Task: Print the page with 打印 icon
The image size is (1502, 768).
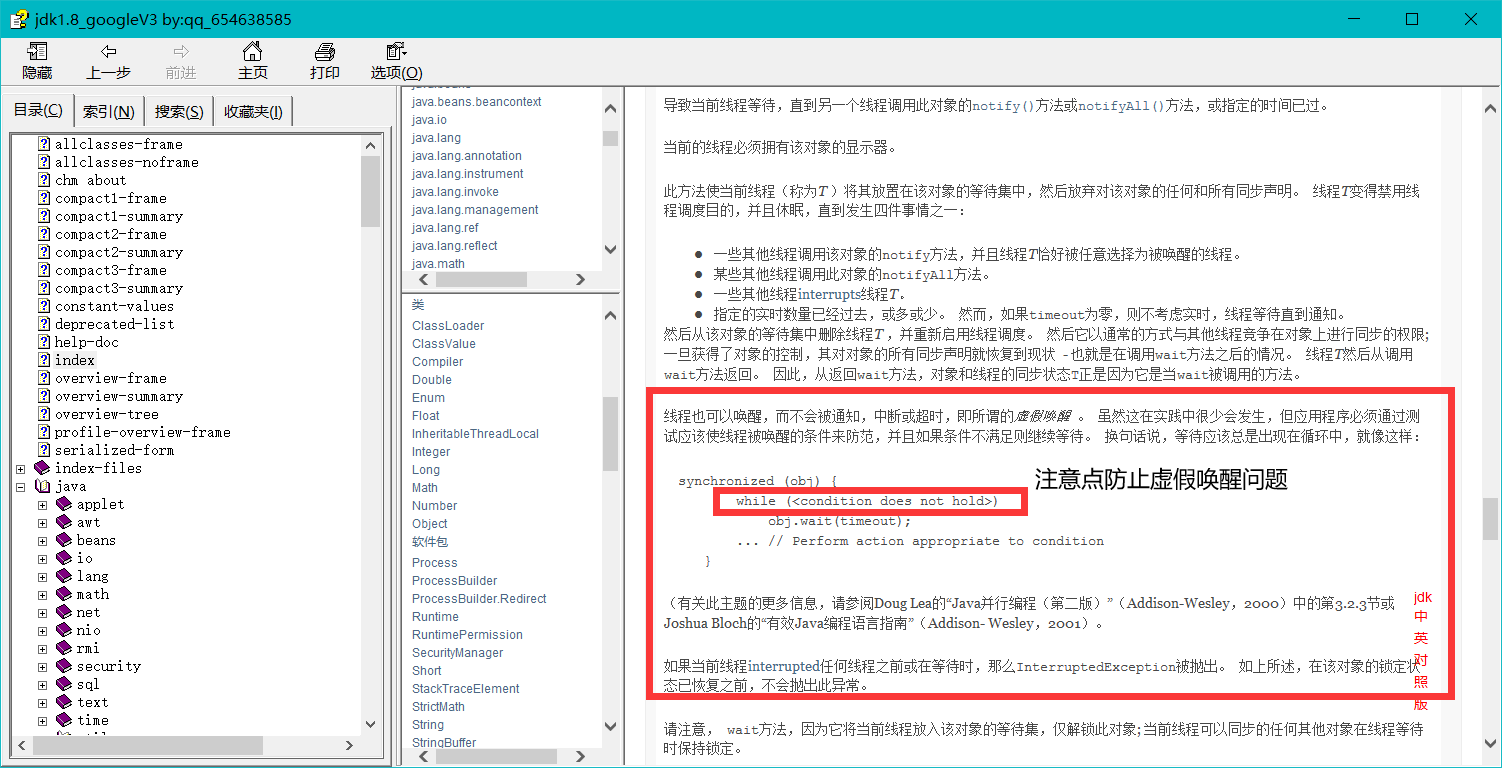Action: [x=325, y=52]
